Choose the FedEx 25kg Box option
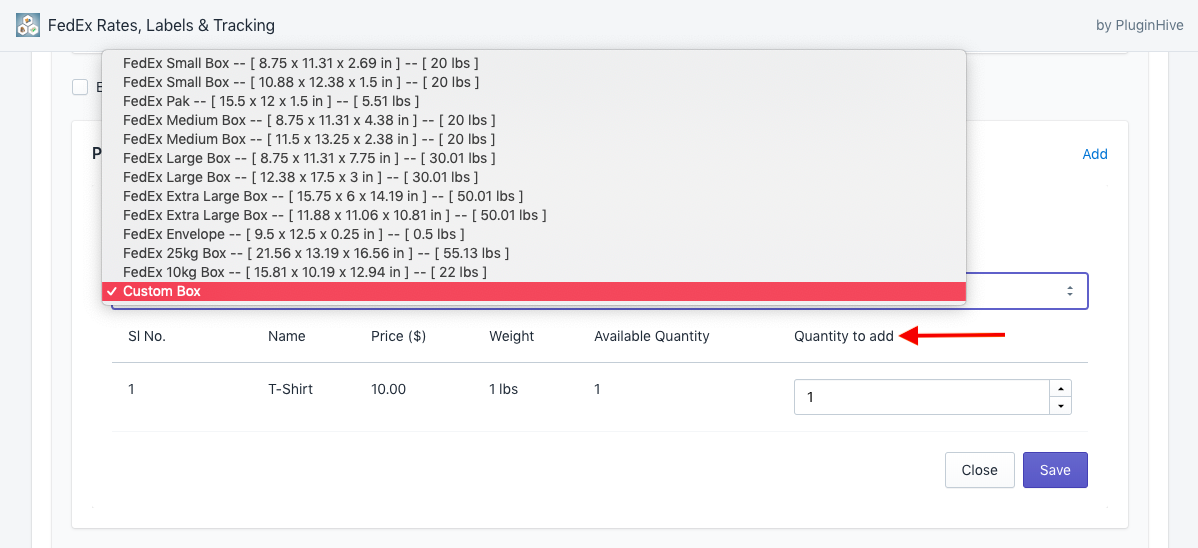 click(x=534, y=253)
